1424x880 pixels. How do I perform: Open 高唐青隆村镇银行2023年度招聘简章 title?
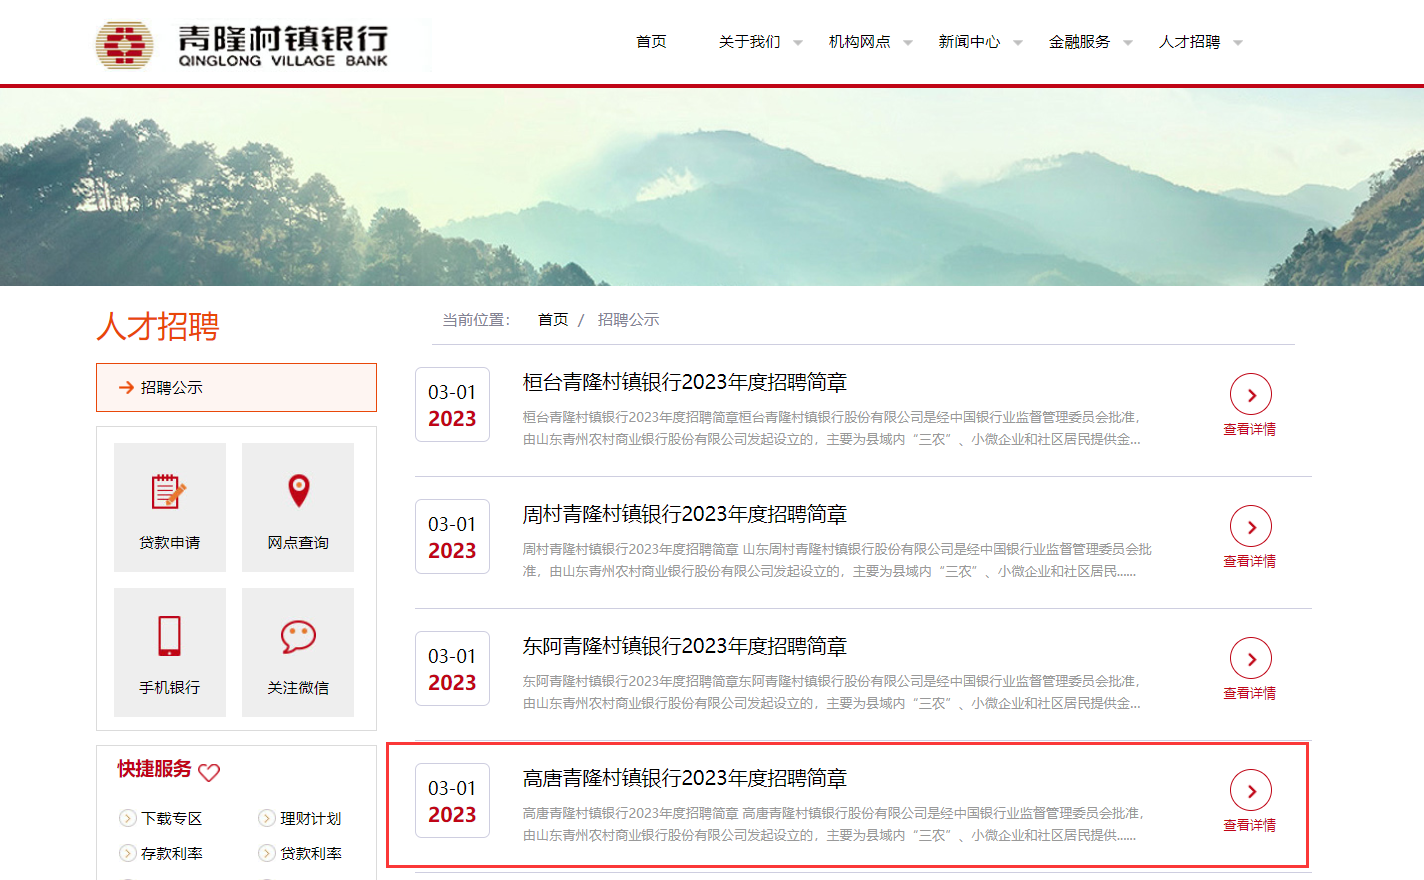pyautogui.click(x=684, y=778)
